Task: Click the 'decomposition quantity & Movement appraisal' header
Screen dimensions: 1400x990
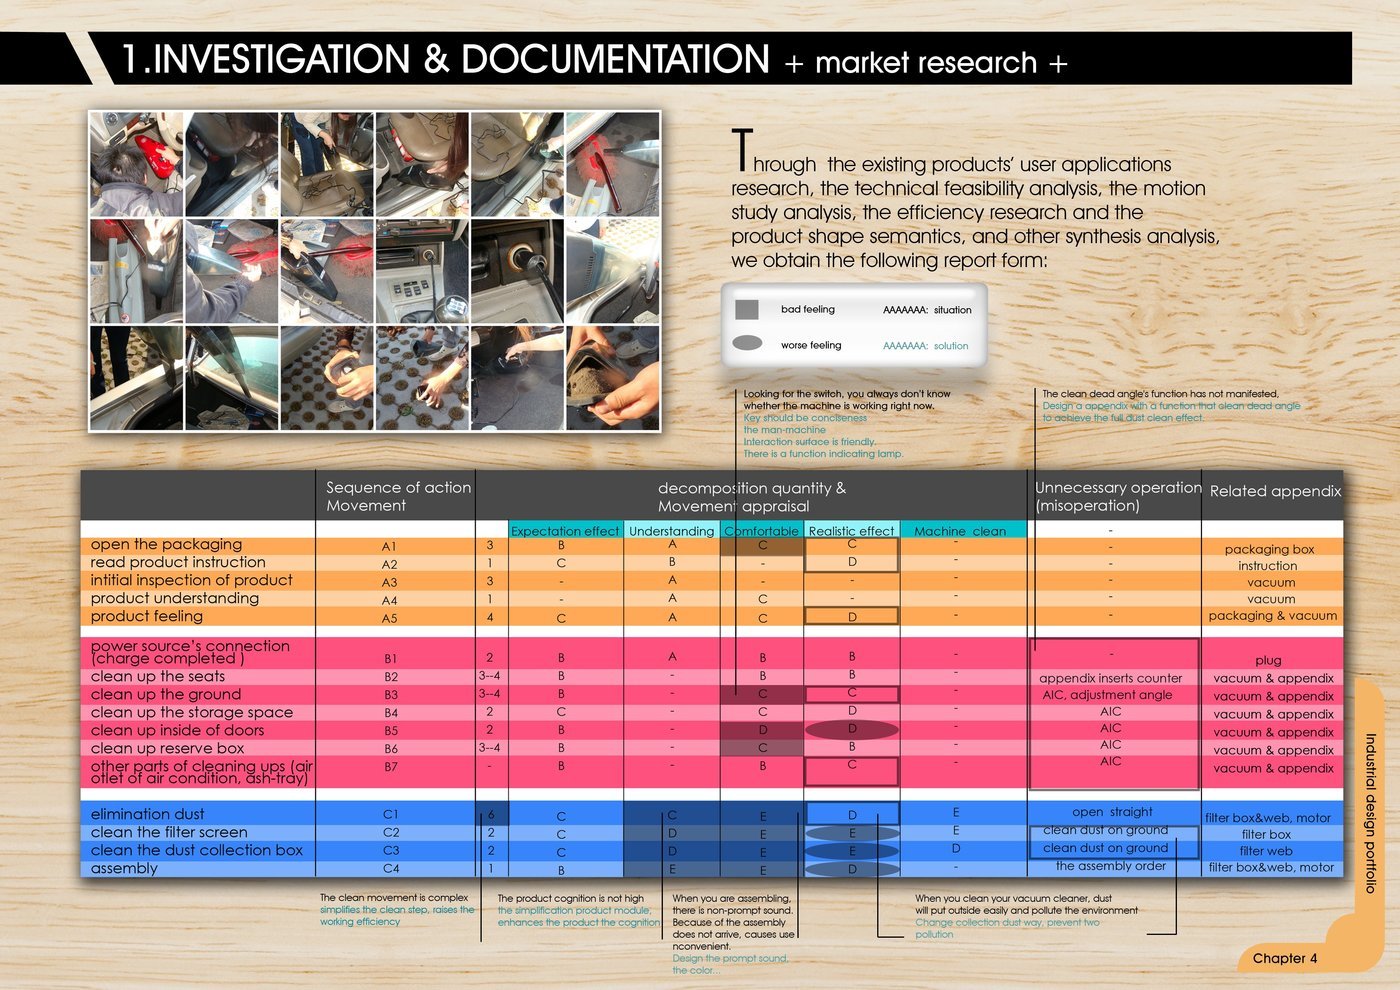Action: coord(752,497)
